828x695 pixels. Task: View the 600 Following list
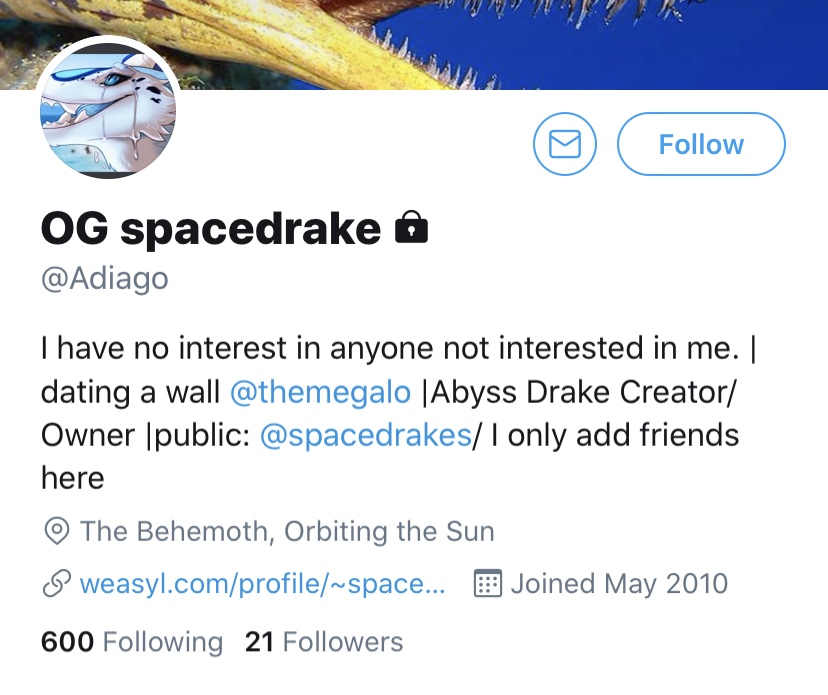point(132,642)
